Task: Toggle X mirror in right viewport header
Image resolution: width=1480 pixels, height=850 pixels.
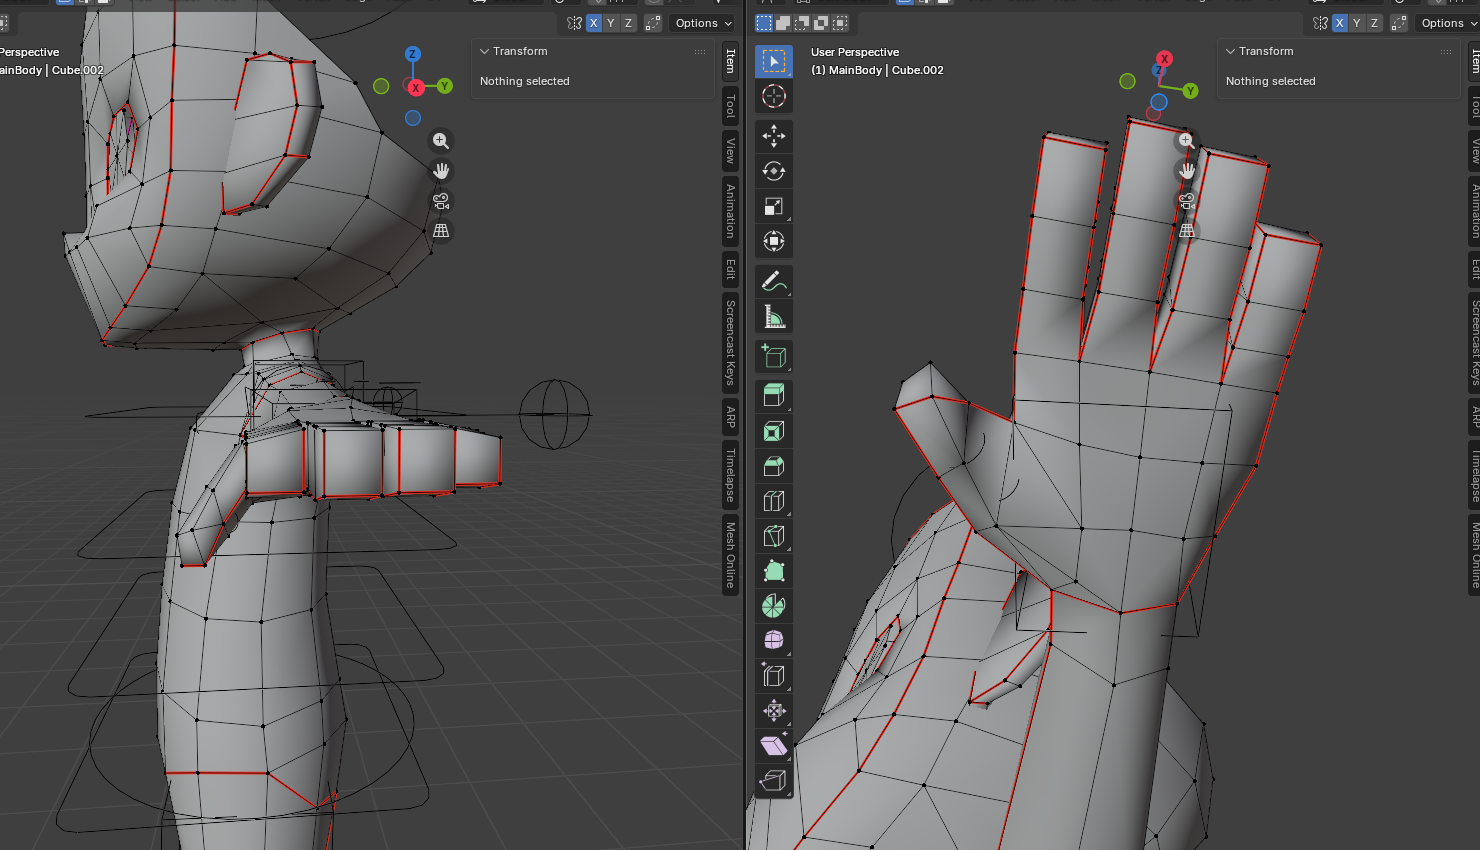Action: tap(1340, 23)
